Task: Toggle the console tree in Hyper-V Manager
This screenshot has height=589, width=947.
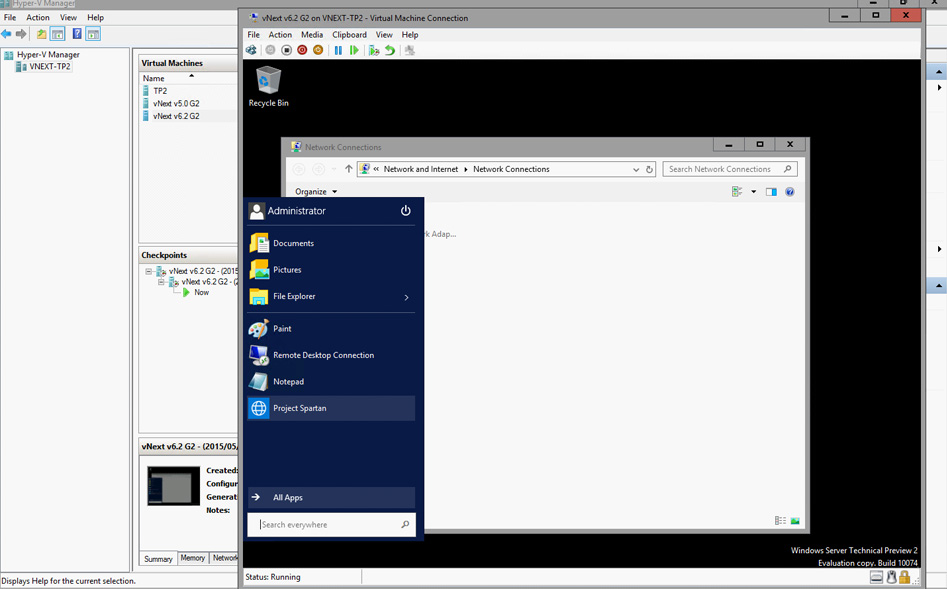Action: pos(57,34)
